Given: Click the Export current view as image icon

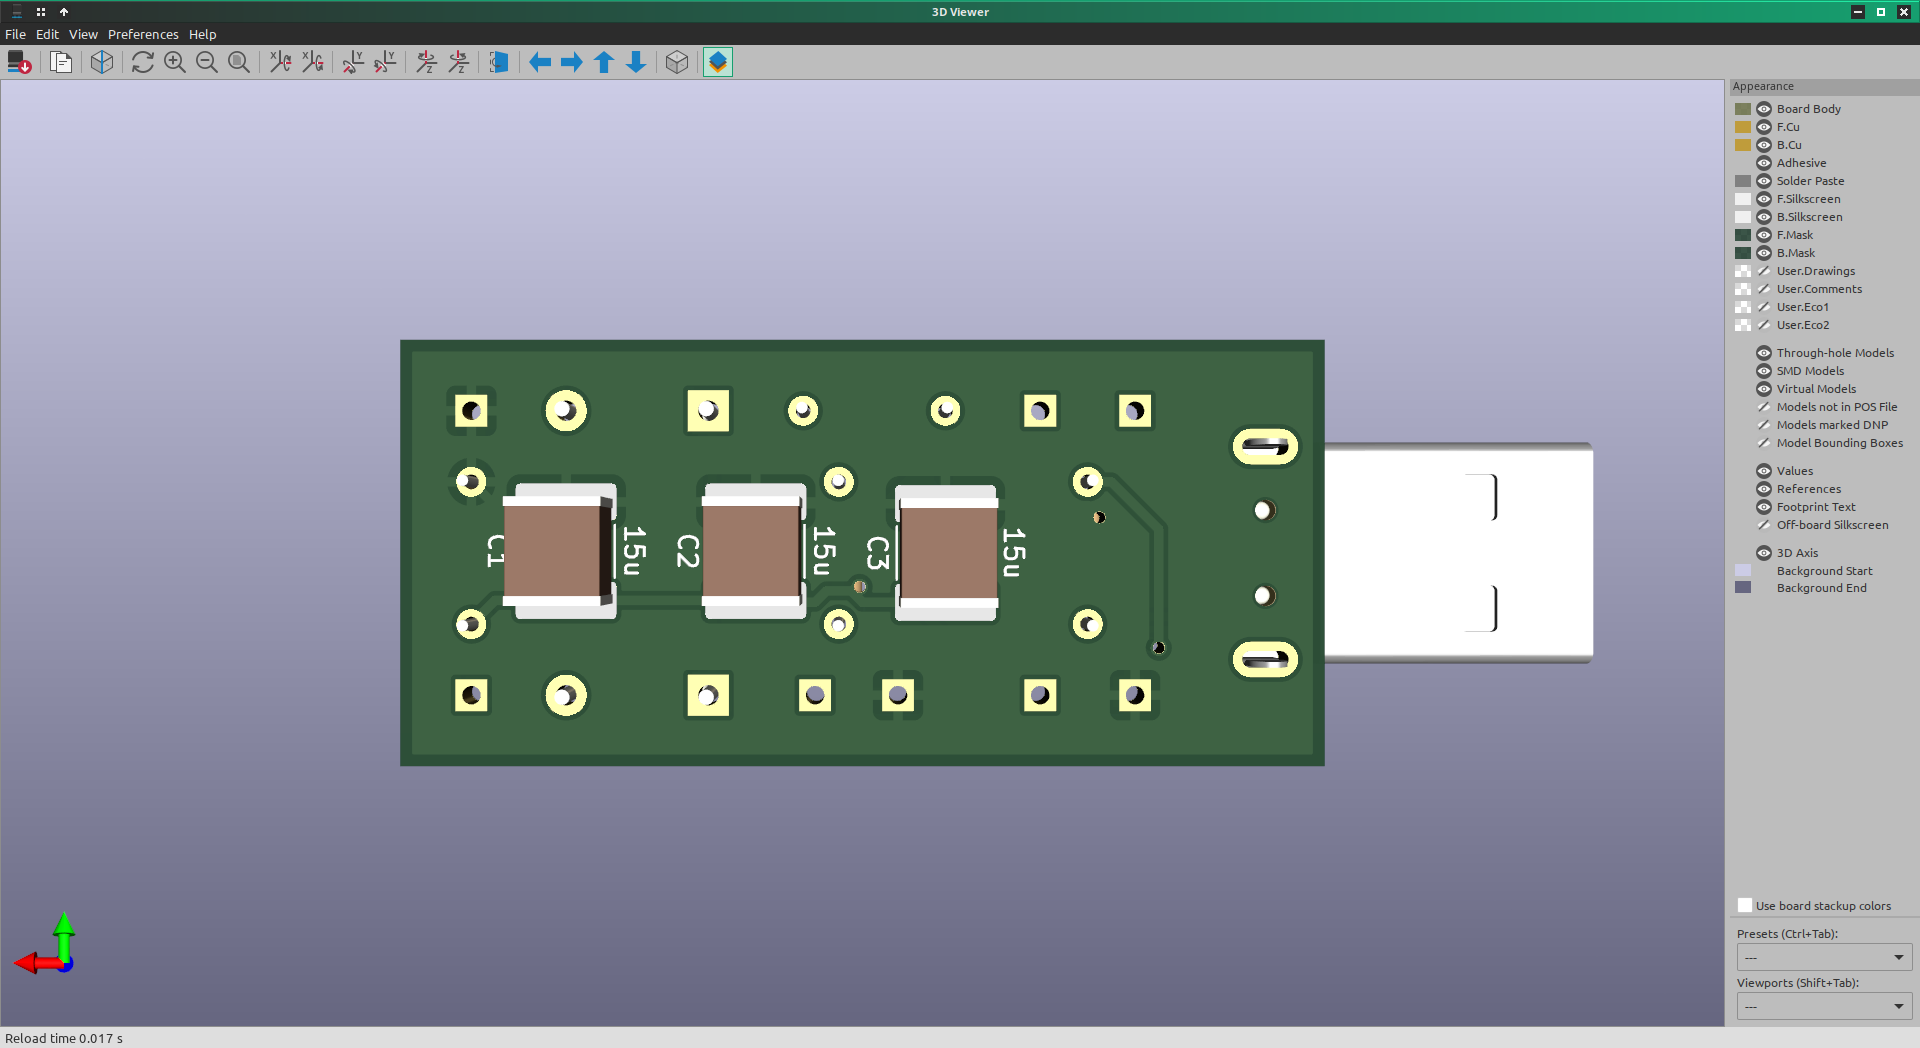Looking at the screenshot, I should [19, 62].
